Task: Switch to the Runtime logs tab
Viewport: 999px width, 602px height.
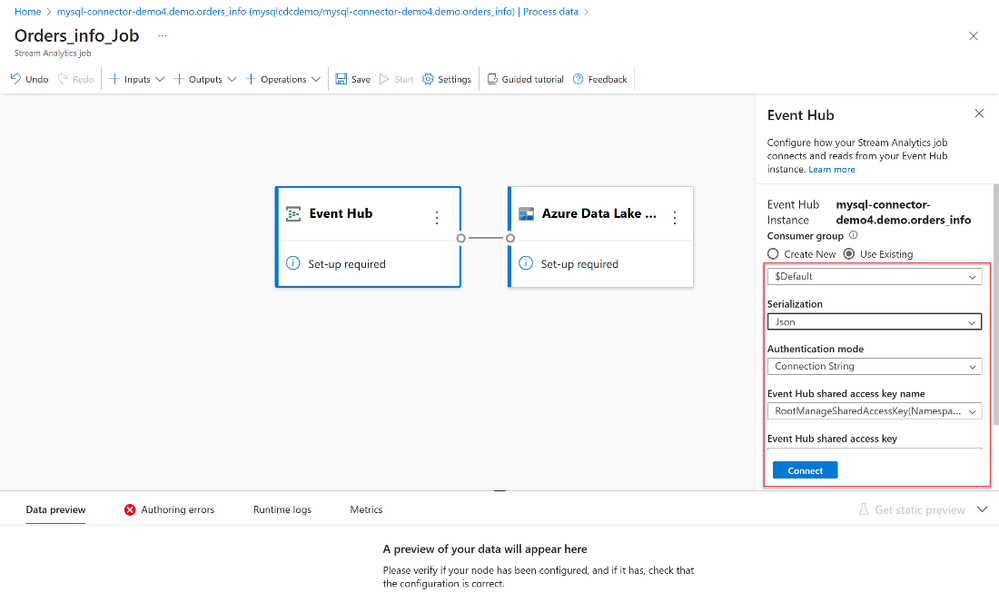Action: tap(282, 510)
